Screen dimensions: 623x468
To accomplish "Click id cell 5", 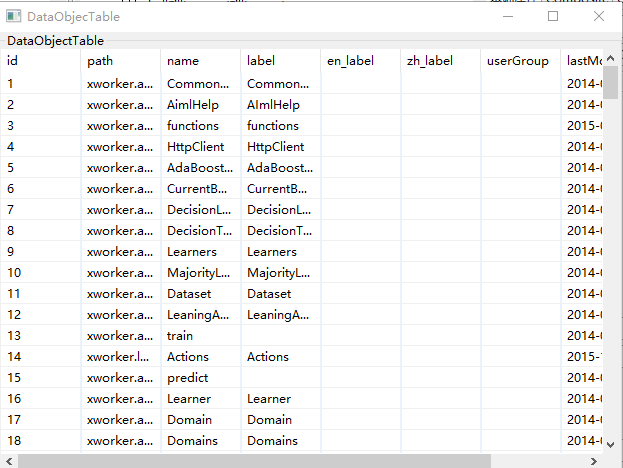I will (41, 168).
